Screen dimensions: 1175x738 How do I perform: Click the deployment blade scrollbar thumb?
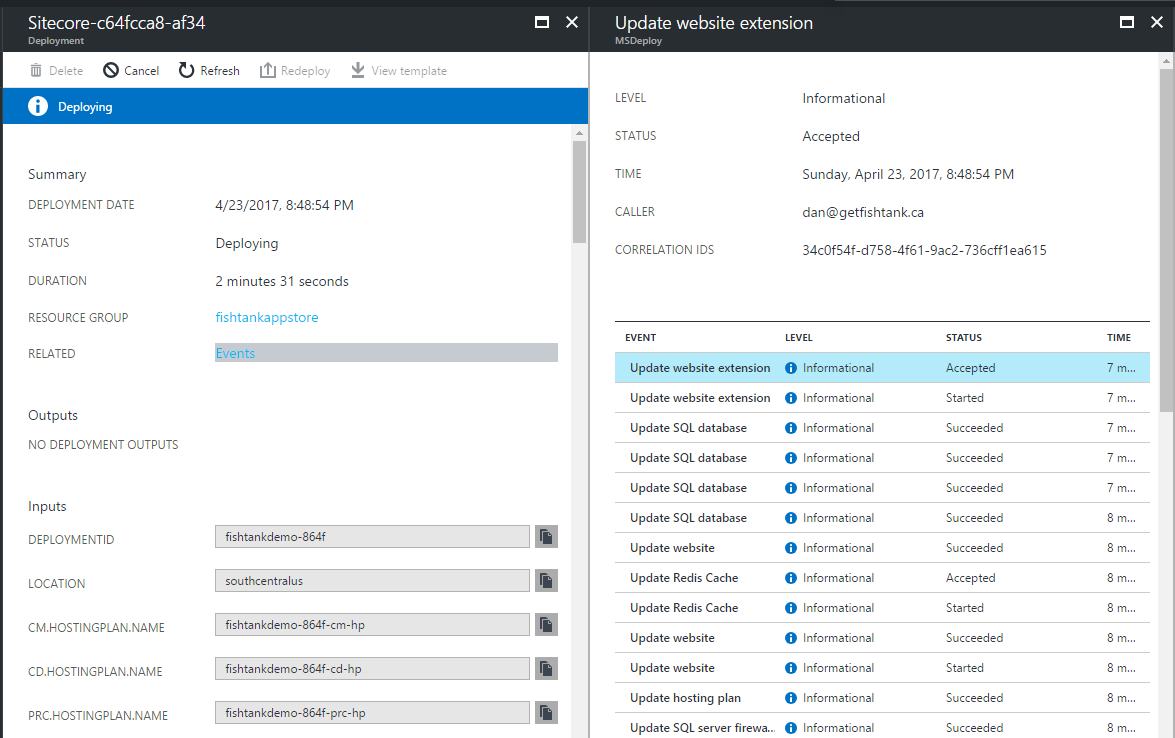tap(579, 192)
